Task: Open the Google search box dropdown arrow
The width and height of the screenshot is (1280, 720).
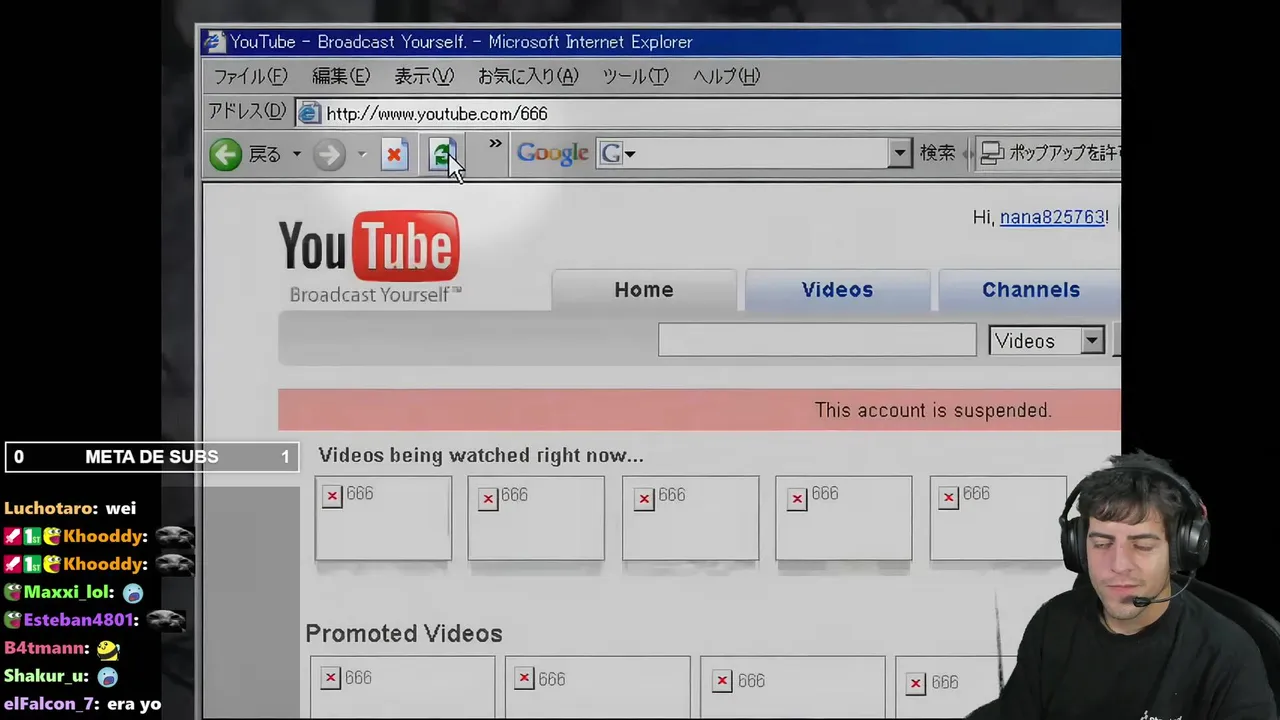Action: 899,153
